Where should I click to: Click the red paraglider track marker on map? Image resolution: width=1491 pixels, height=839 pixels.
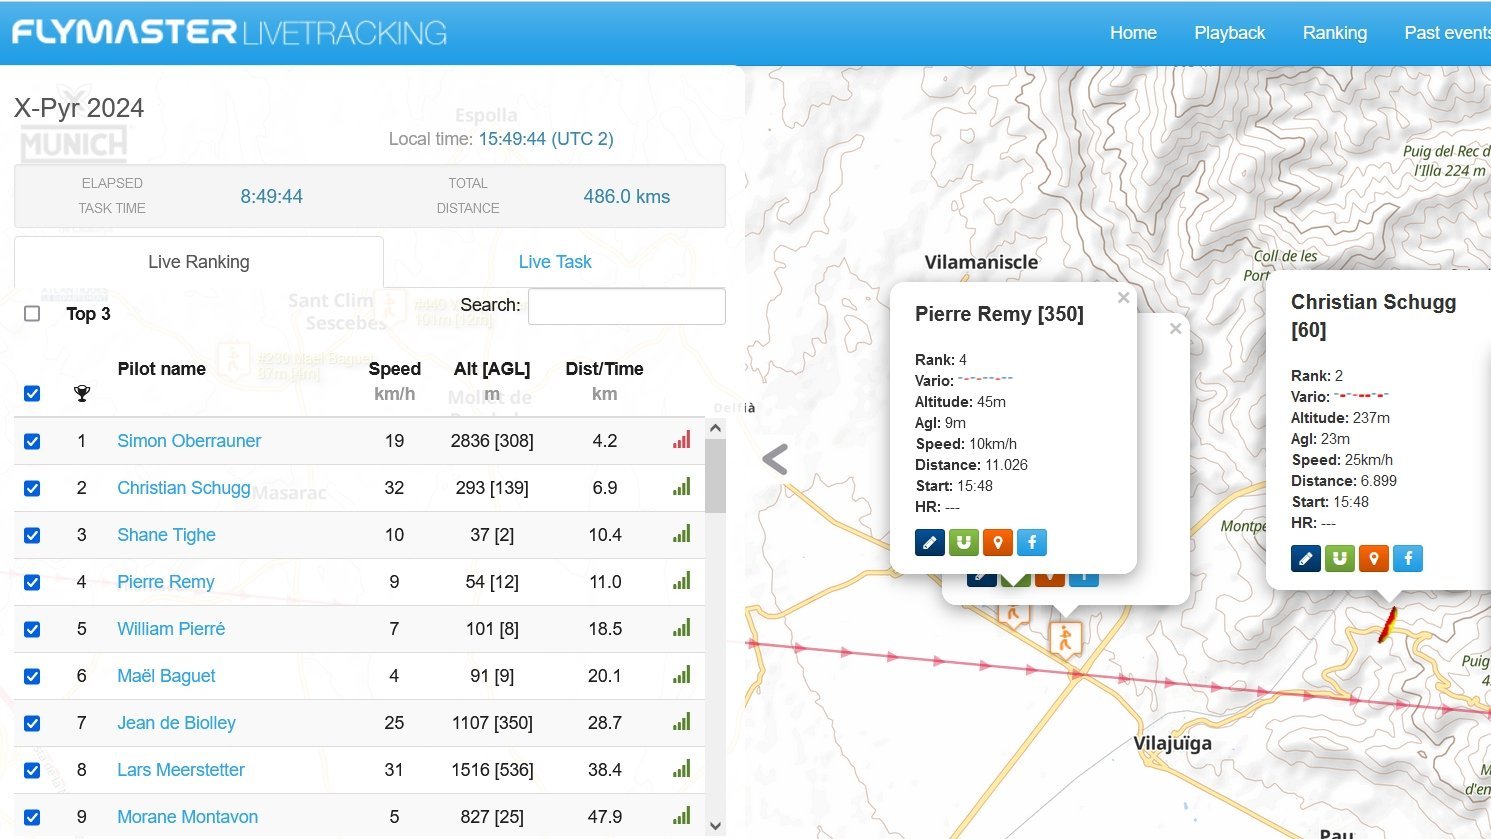[1387, 626]
